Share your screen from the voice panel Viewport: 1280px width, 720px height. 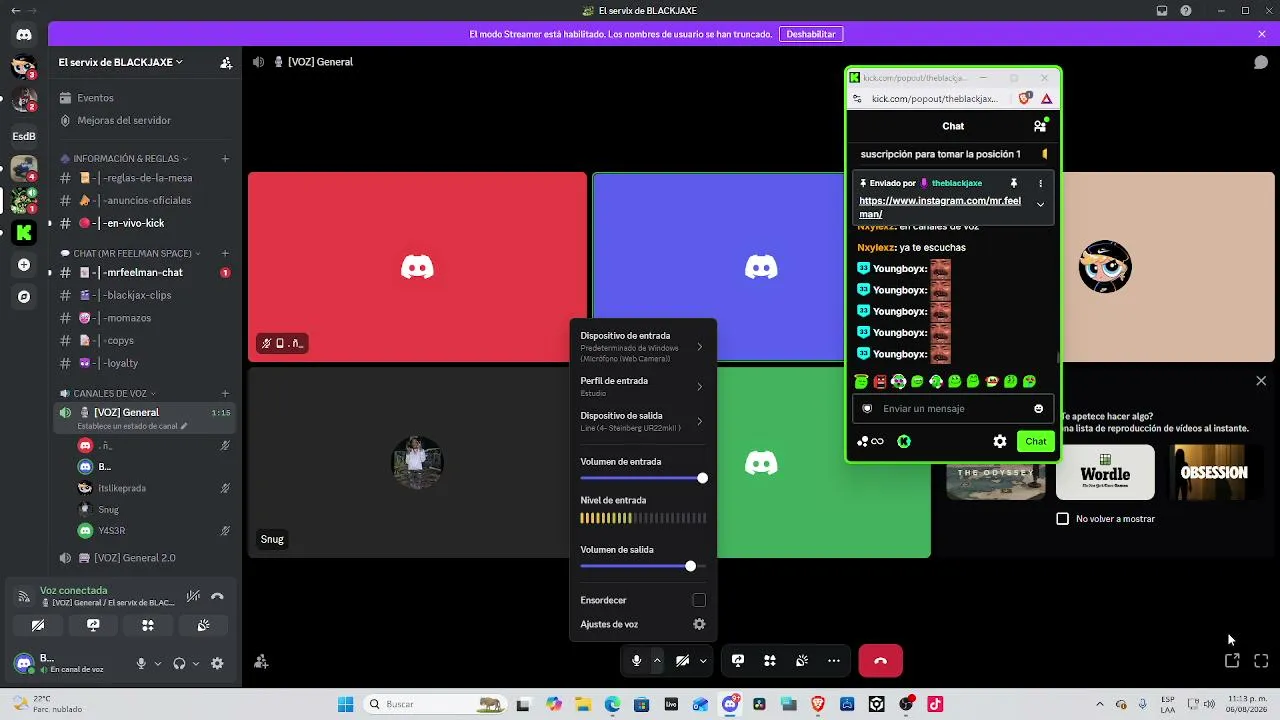pos(93,625)
